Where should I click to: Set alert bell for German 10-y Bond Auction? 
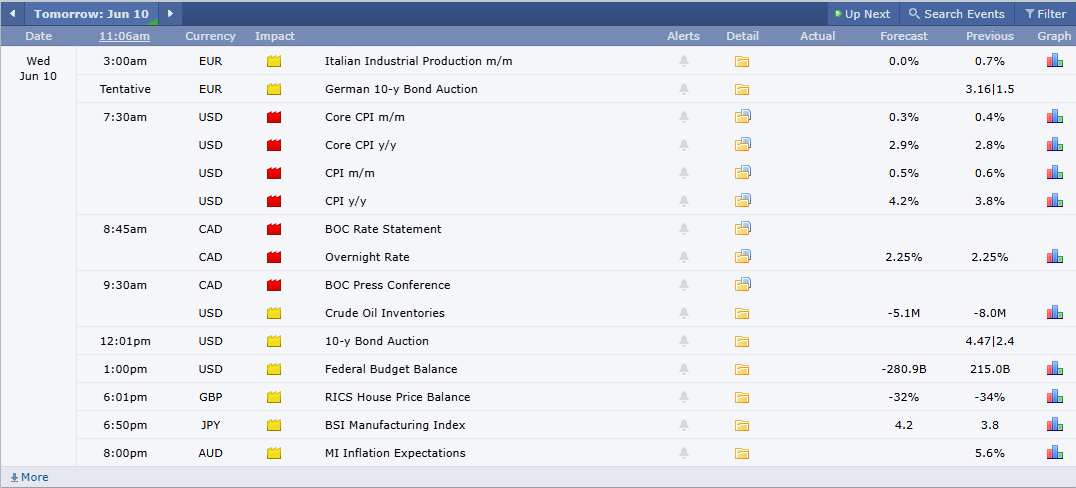[683, 89]
